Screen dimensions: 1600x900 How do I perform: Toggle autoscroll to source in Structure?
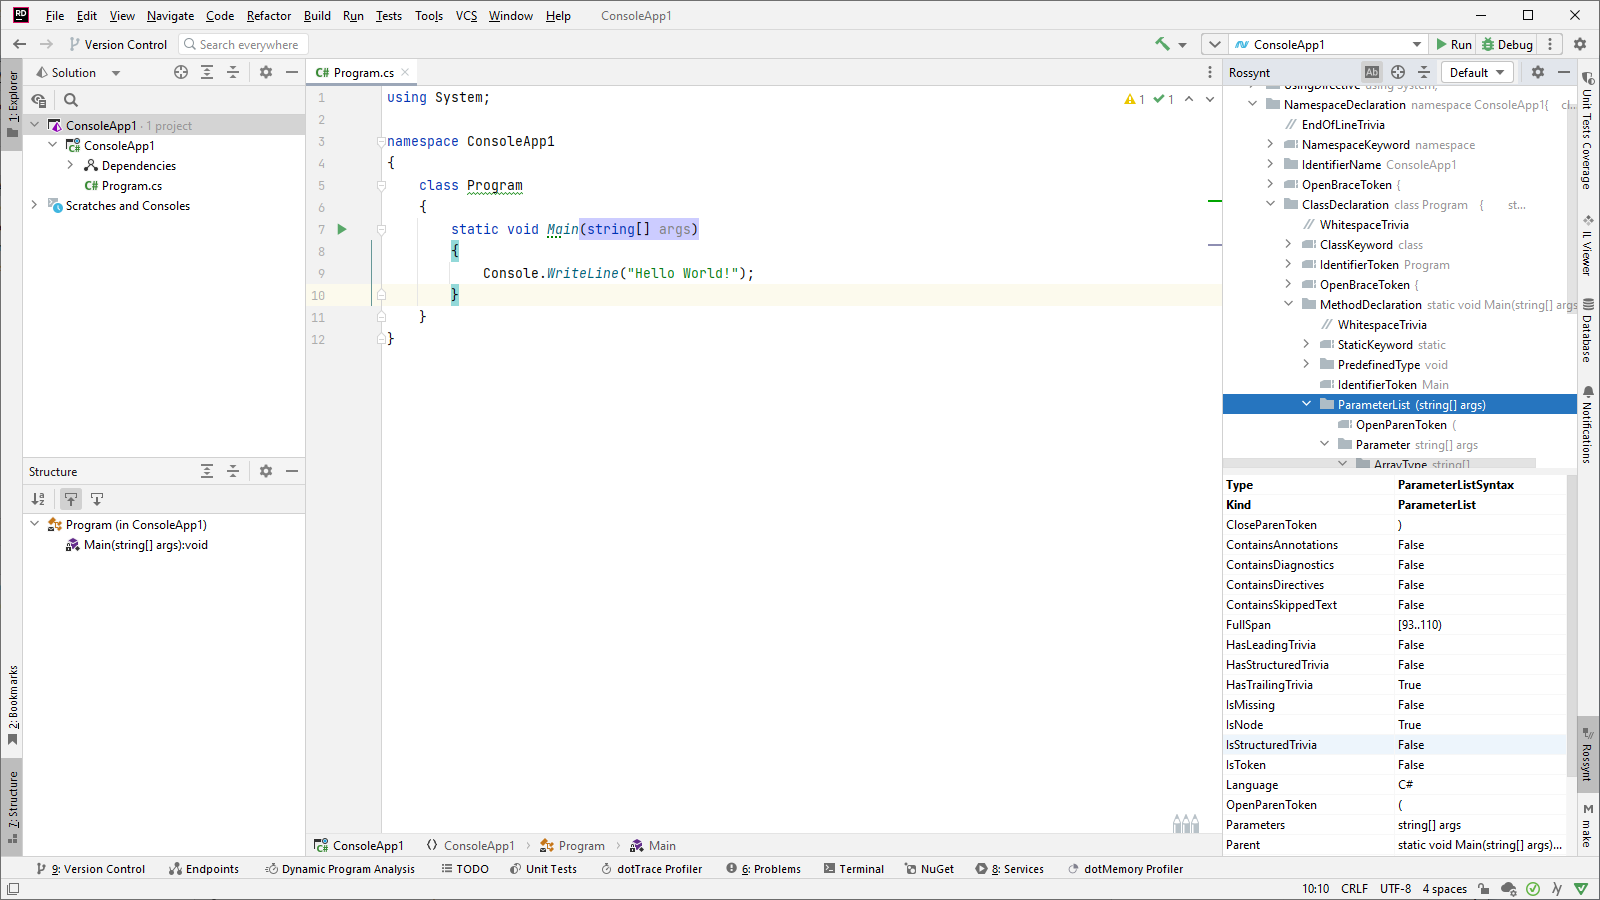pyautogui.click(x=71, y=499)
